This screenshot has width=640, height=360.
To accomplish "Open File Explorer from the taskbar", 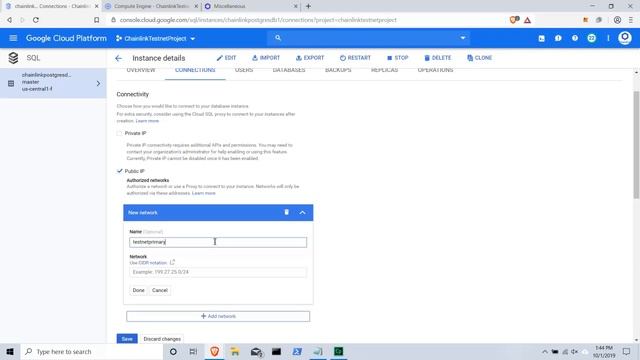I will click(x=235, y=351).
